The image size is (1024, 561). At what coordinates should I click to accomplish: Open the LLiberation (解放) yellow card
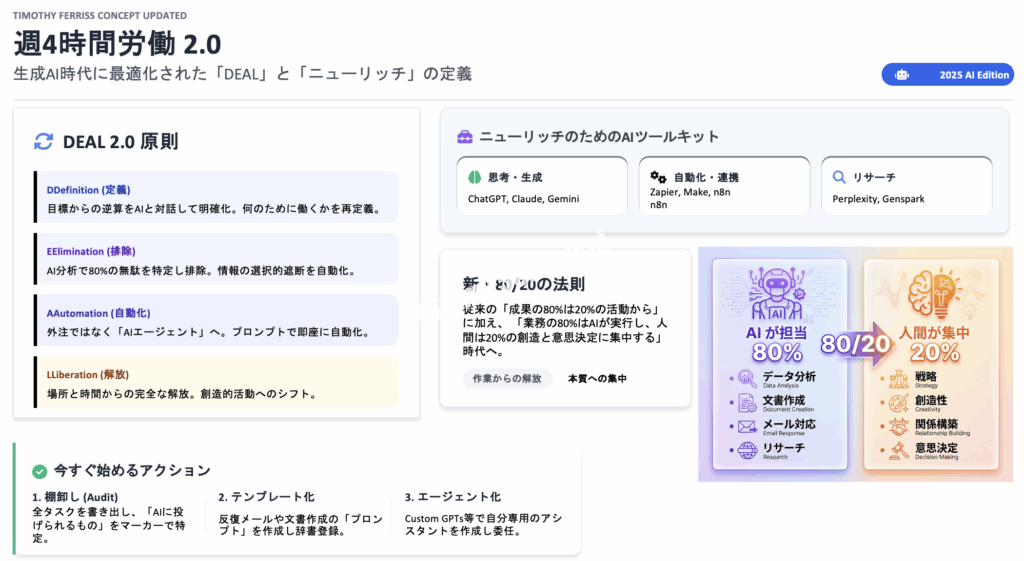215,382
